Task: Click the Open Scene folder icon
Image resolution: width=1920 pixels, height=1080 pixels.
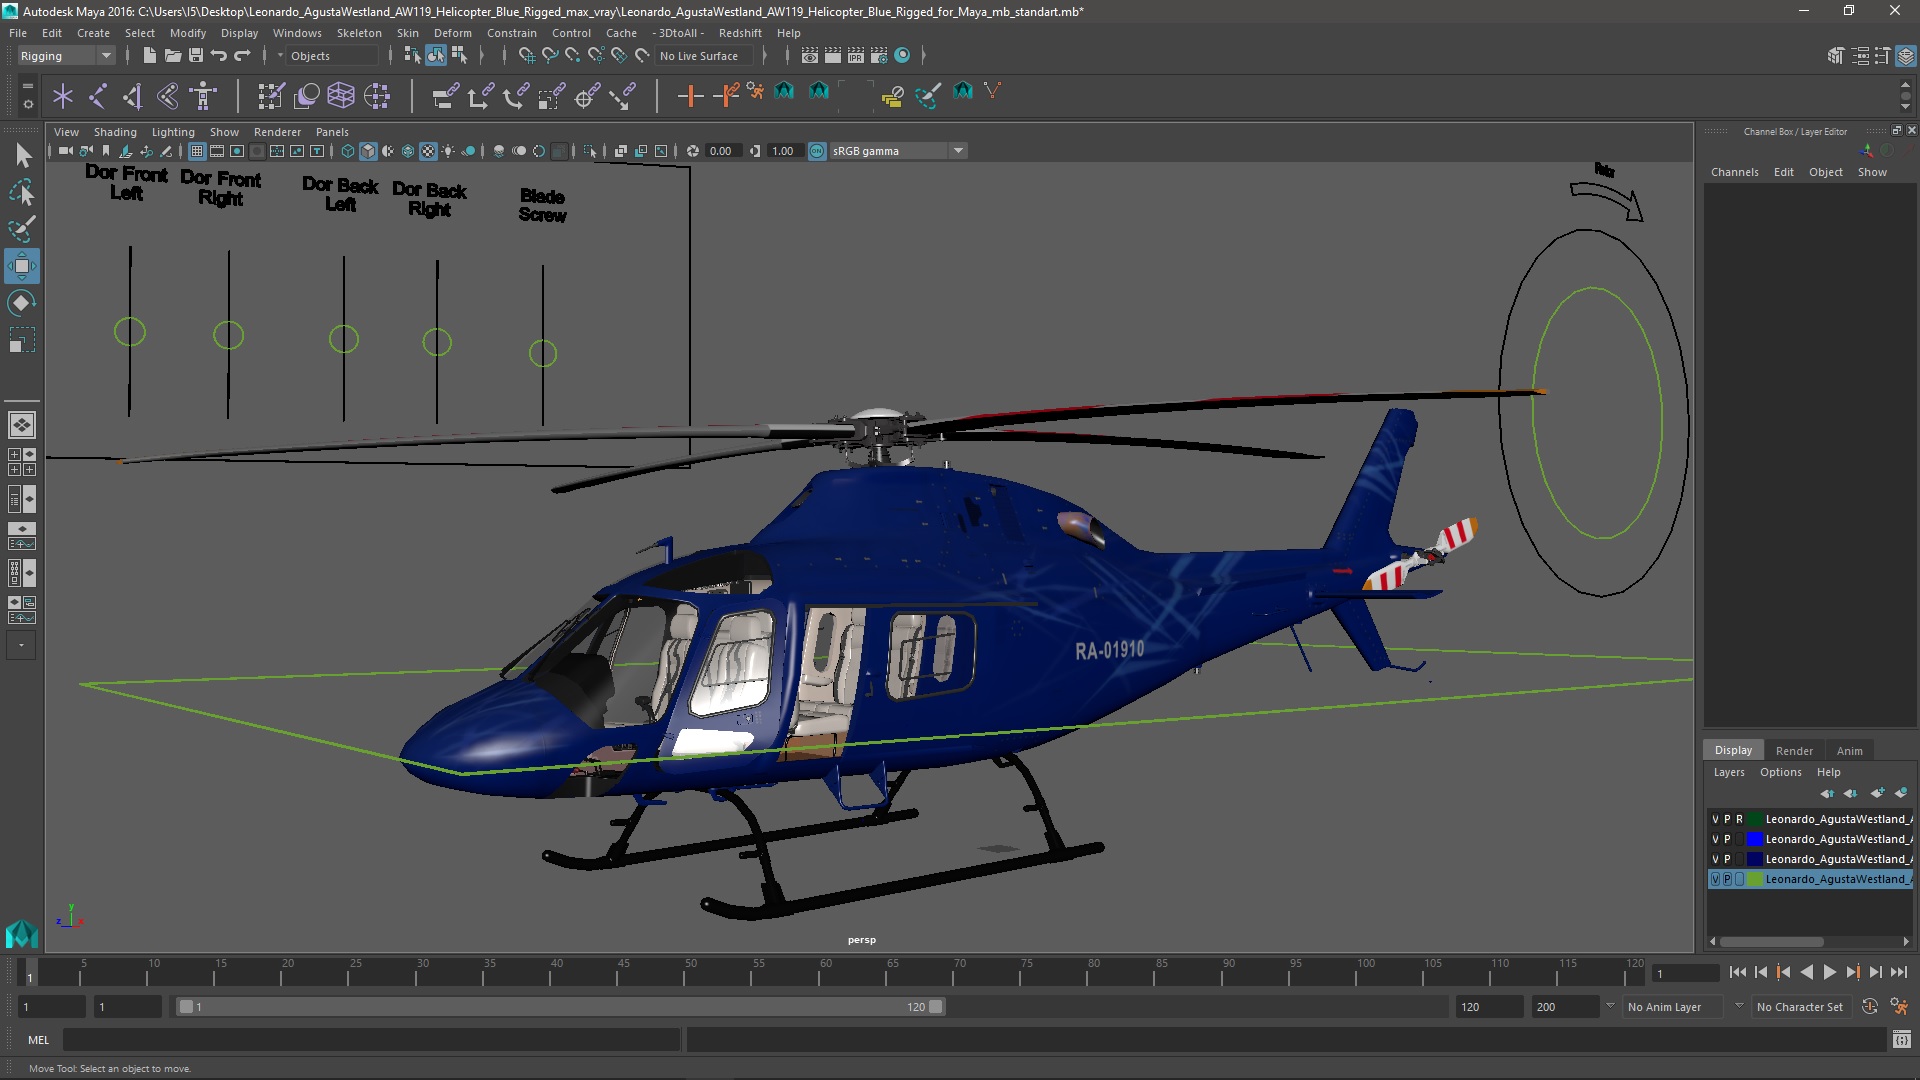Action: (172, 56)
